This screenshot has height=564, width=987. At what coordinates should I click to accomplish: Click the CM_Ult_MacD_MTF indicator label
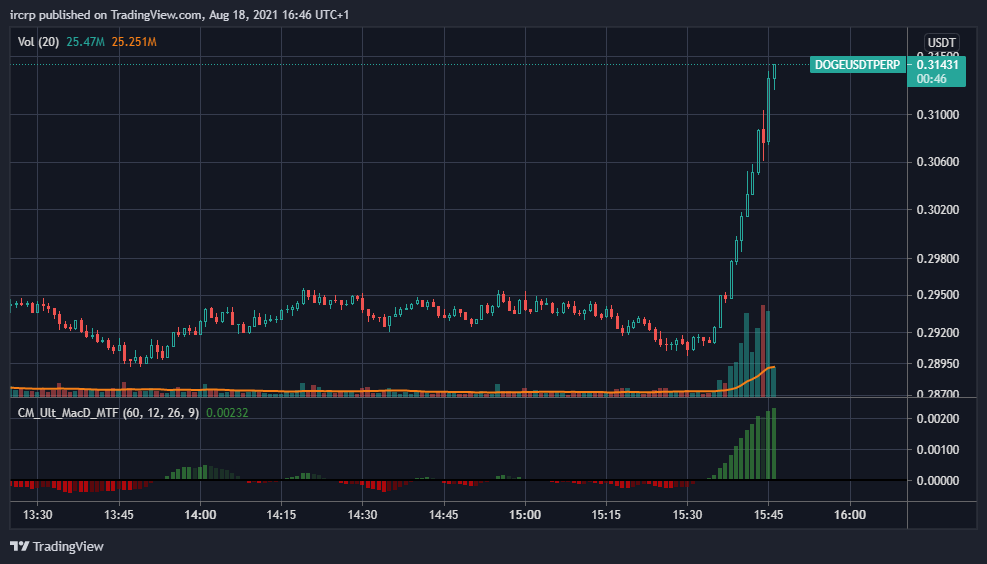[x=108, y=413]
